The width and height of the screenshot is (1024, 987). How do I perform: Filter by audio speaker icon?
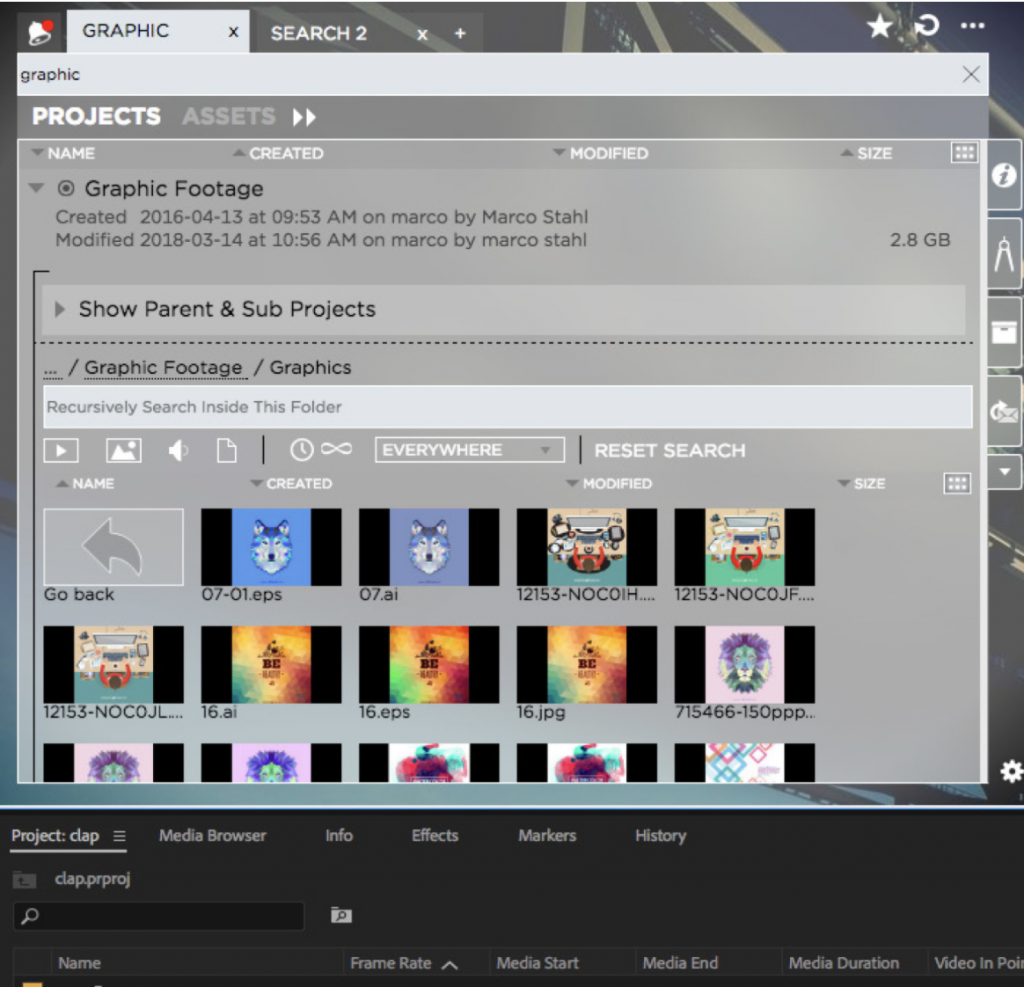[x=178, y=451]
